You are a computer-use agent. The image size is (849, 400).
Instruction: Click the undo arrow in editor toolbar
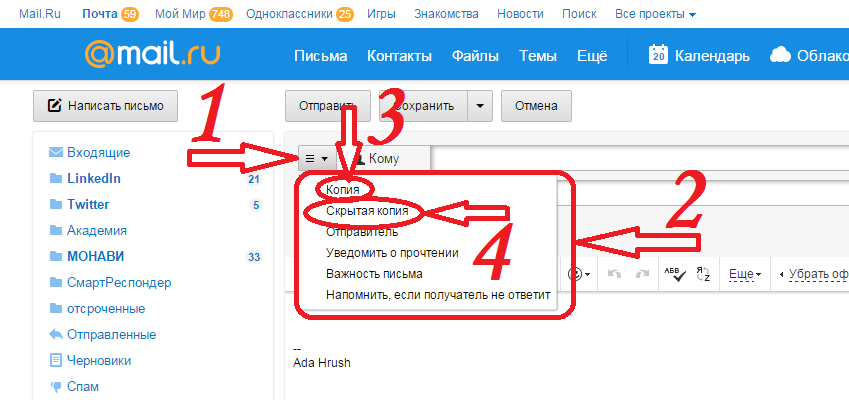614,274
